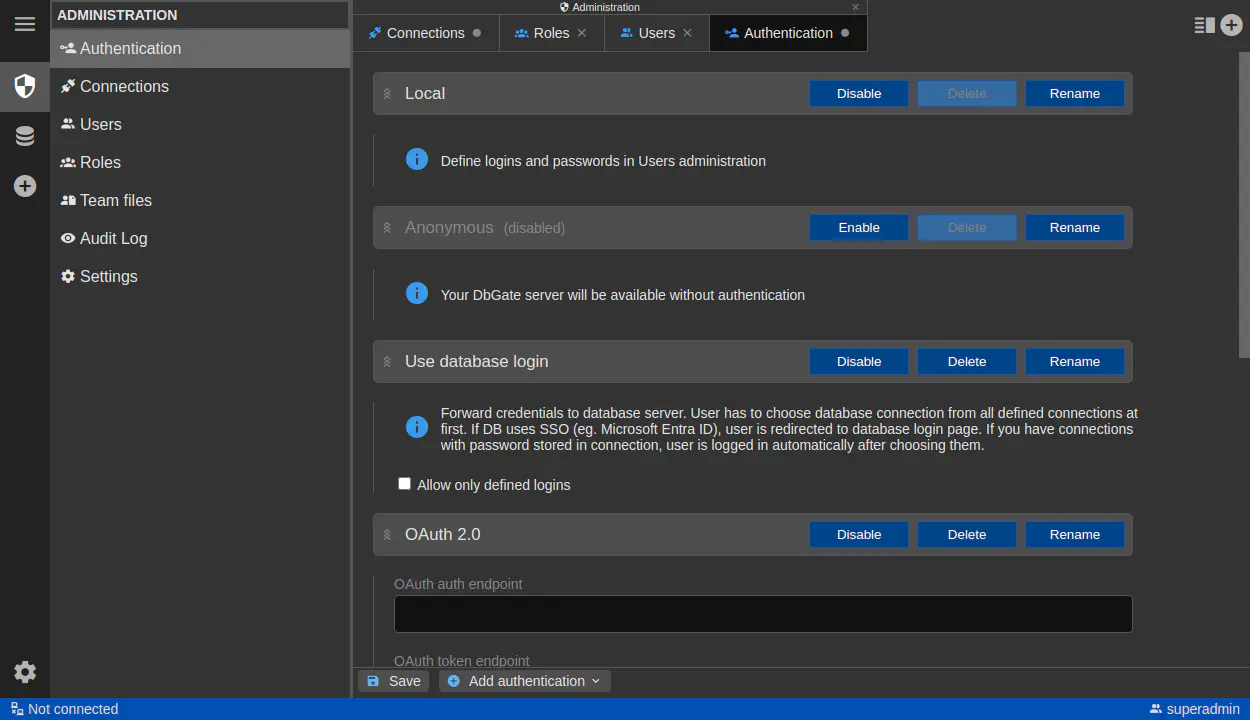This screenshot has height=720, width=1250.
Task: Click the add new tab plus icon
Action: (1231, 26)
